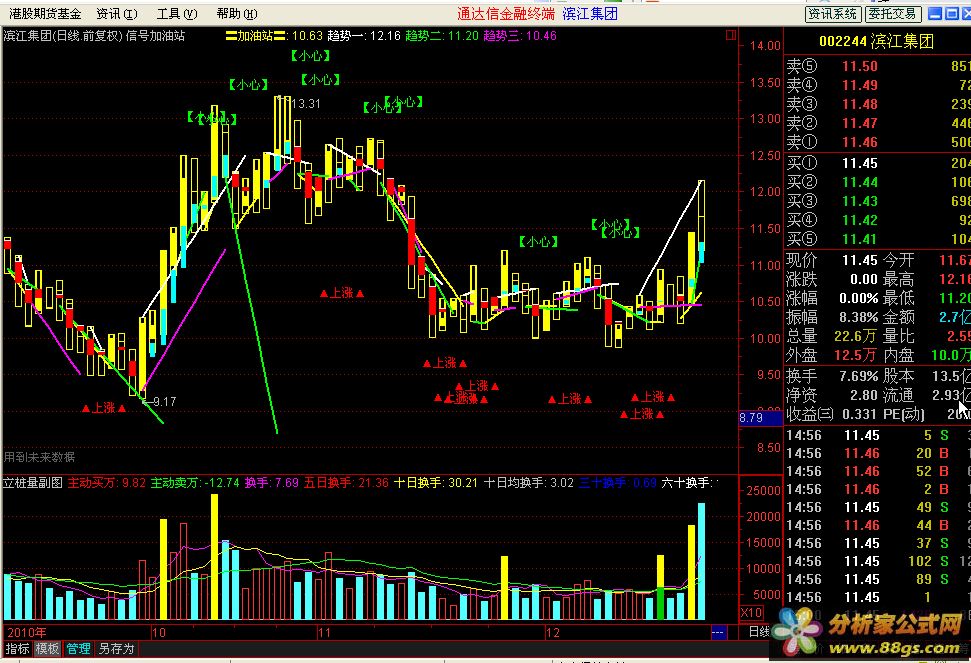
Task: Select the 加油站 10.63 indicator label
Action: [x=274, y=36]
